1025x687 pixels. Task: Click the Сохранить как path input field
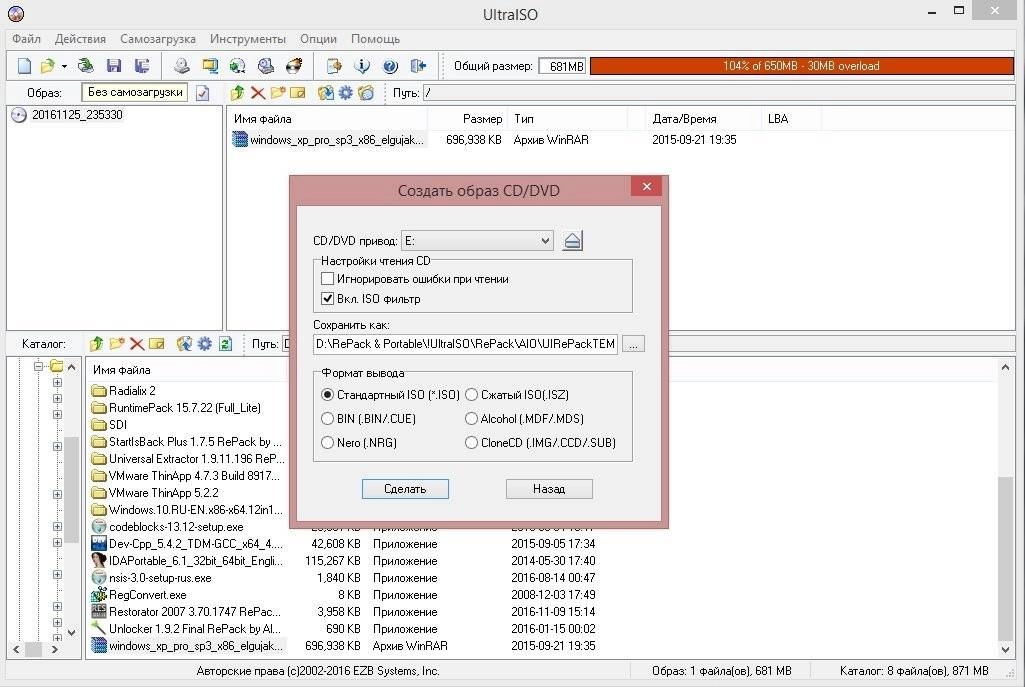click(465, 344)
